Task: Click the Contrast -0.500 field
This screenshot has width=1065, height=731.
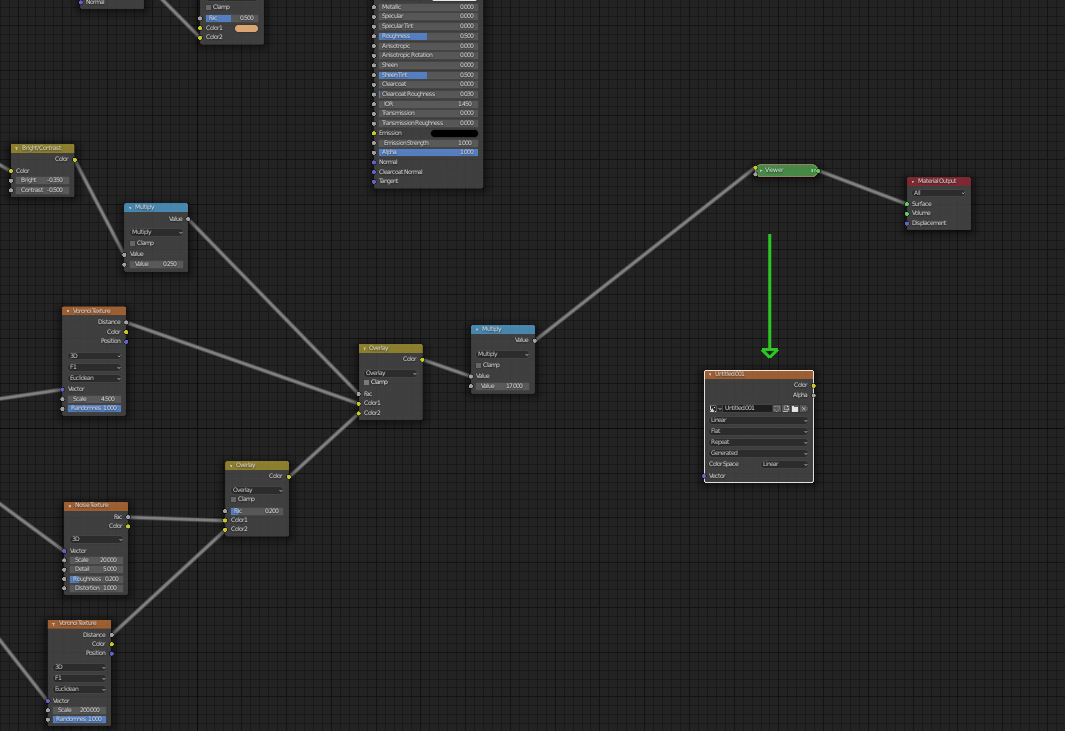Action: (43, 190)
